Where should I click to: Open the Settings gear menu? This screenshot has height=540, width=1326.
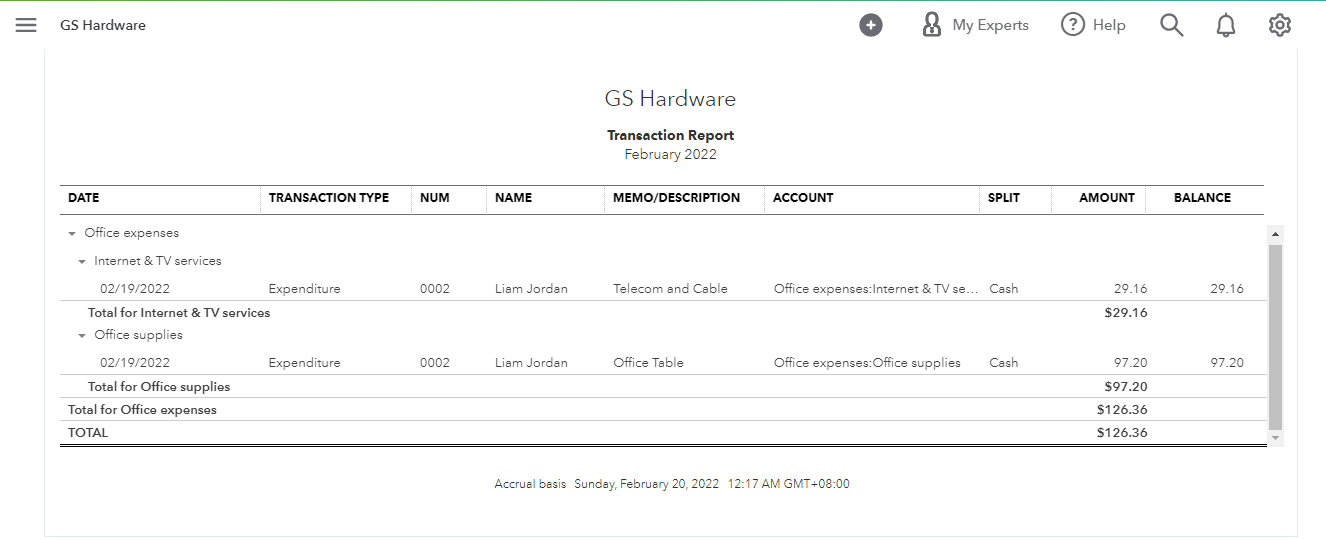1279,25
